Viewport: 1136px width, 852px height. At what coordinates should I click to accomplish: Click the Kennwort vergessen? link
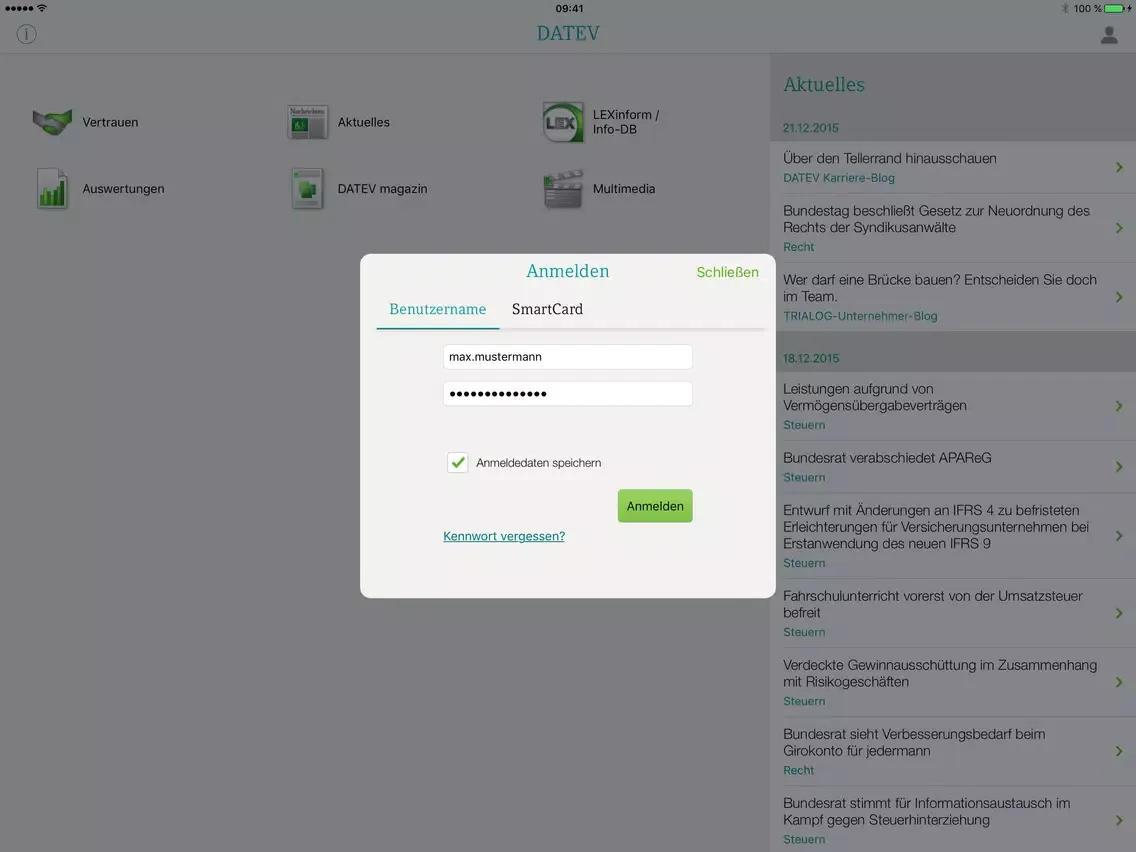(x=504, y=536)
